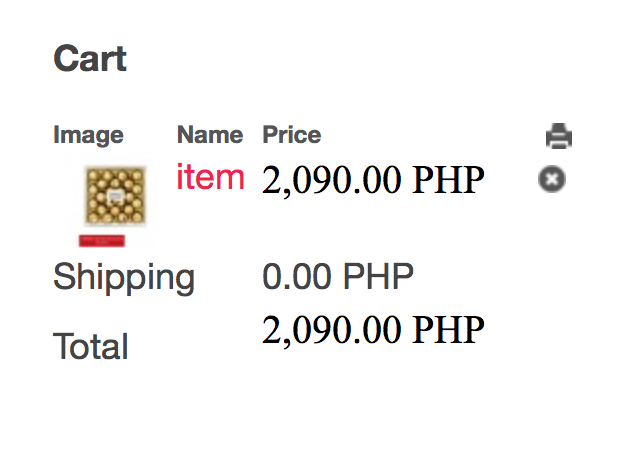Click the Total amount 2,090.00 PHP
This screenshot has width=638, height=460.
373,329
